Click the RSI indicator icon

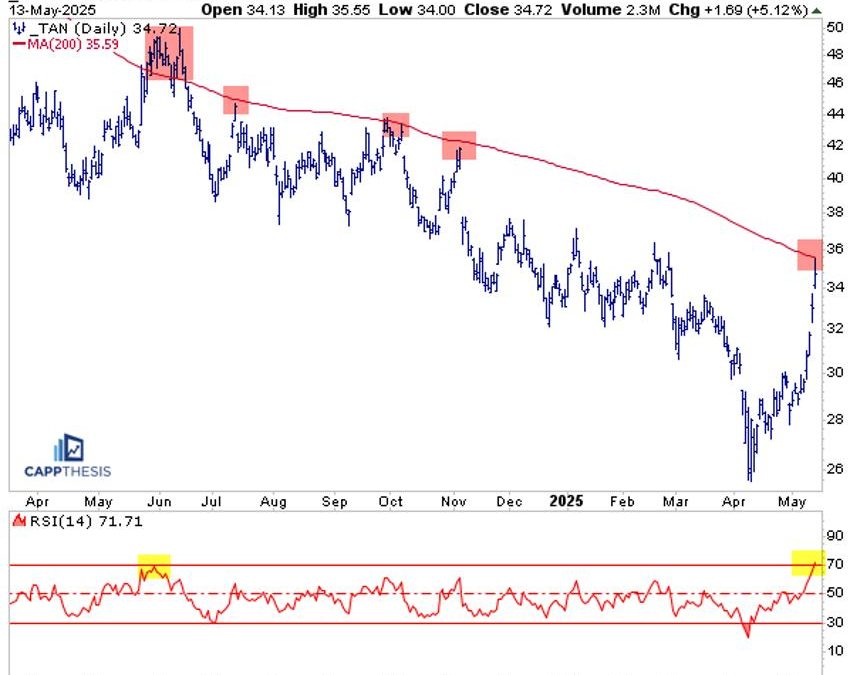pyautogui.click(x=20, y=522)
